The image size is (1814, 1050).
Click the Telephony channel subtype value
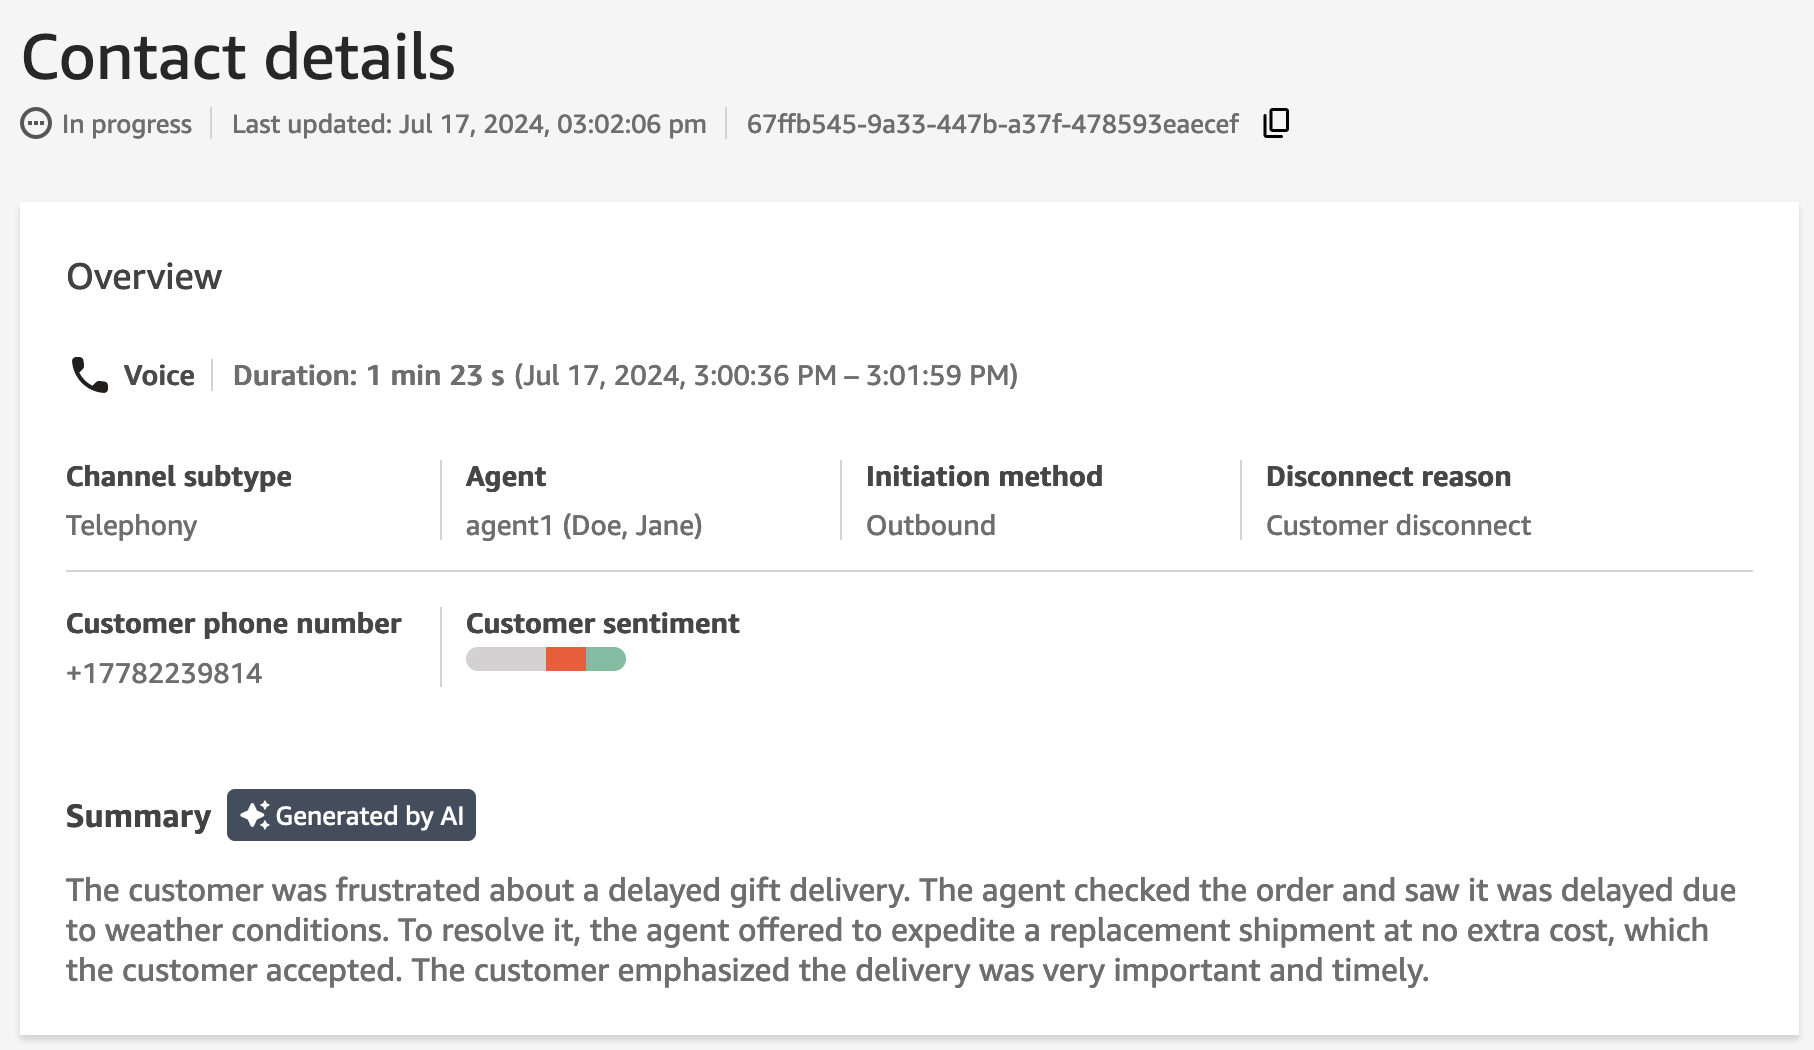point(131,525)
